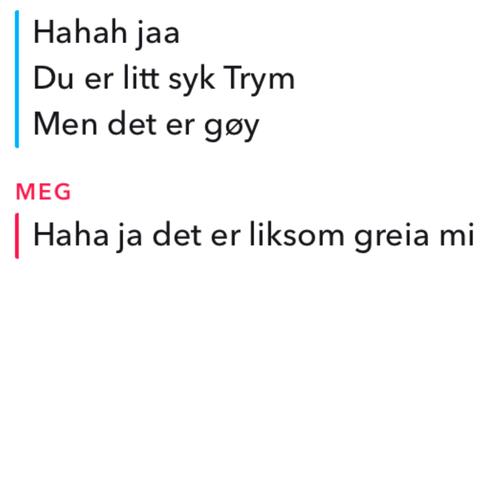Select the "Du er litt syk Trym" message
The height and width of the screenshot is (500, 500).
pos(164,79)
